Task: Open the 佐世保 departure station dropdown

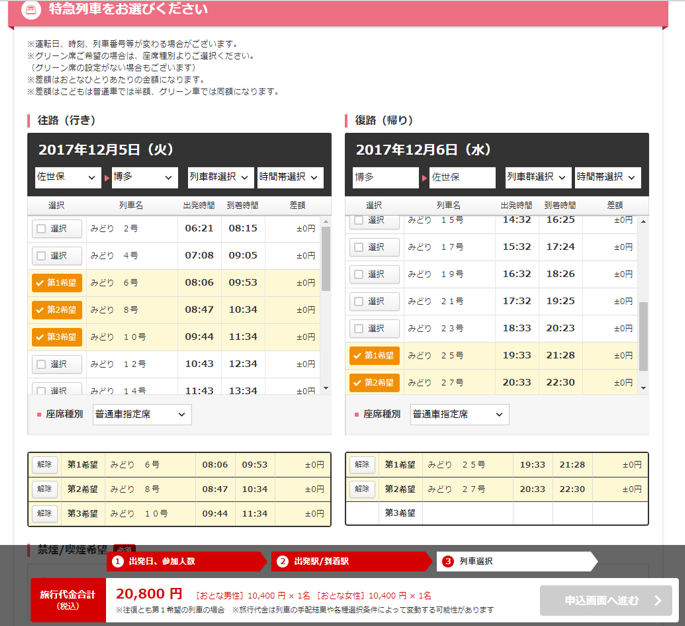Action: [x=68, y=177]
